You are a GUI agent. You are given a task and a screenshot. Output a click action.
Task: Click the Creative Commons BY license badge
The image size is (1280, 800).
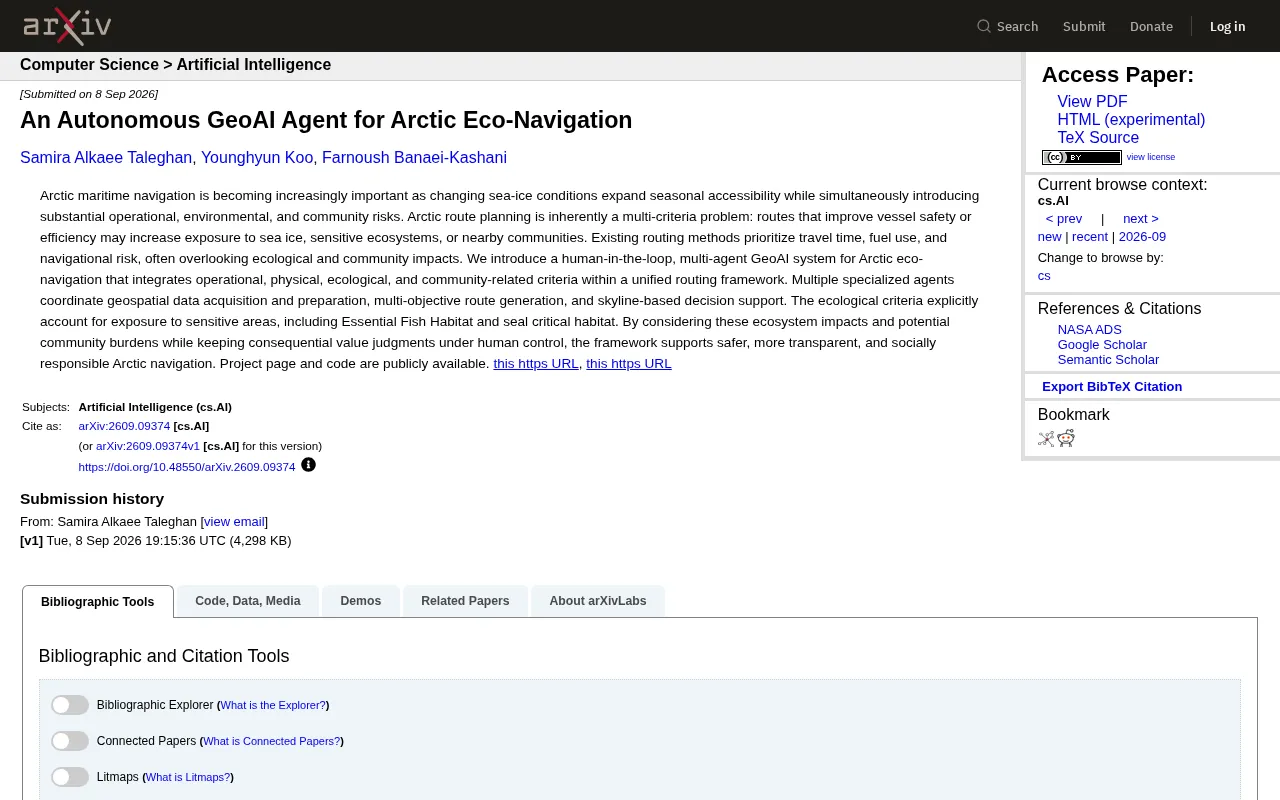pyautogui.click(x=1081, y=157)
